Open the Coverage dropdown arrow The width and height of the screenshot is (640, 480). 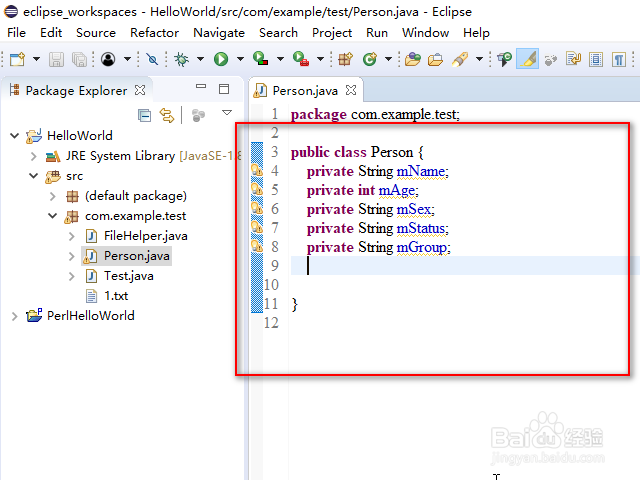point(280,59)
